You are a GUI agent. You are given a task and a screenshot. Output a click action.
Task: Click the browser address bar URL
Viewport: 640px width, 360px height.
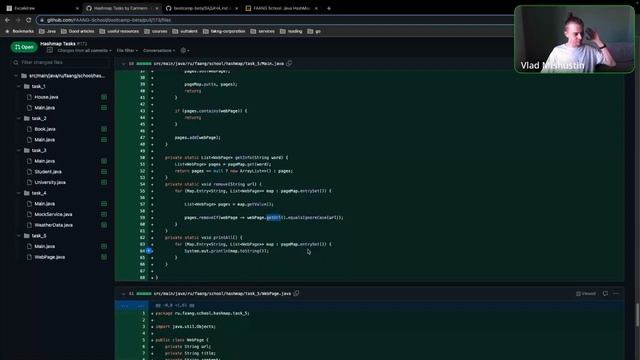(109, 20)
